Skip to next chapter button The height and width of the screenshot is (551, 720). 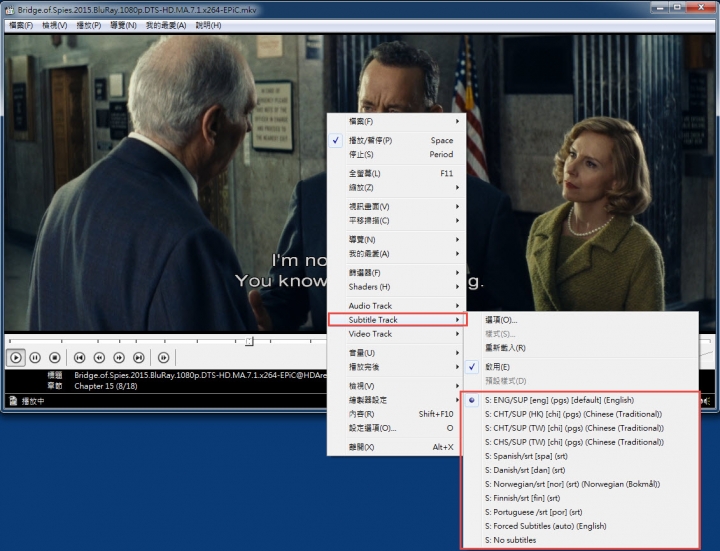[139, 357]
